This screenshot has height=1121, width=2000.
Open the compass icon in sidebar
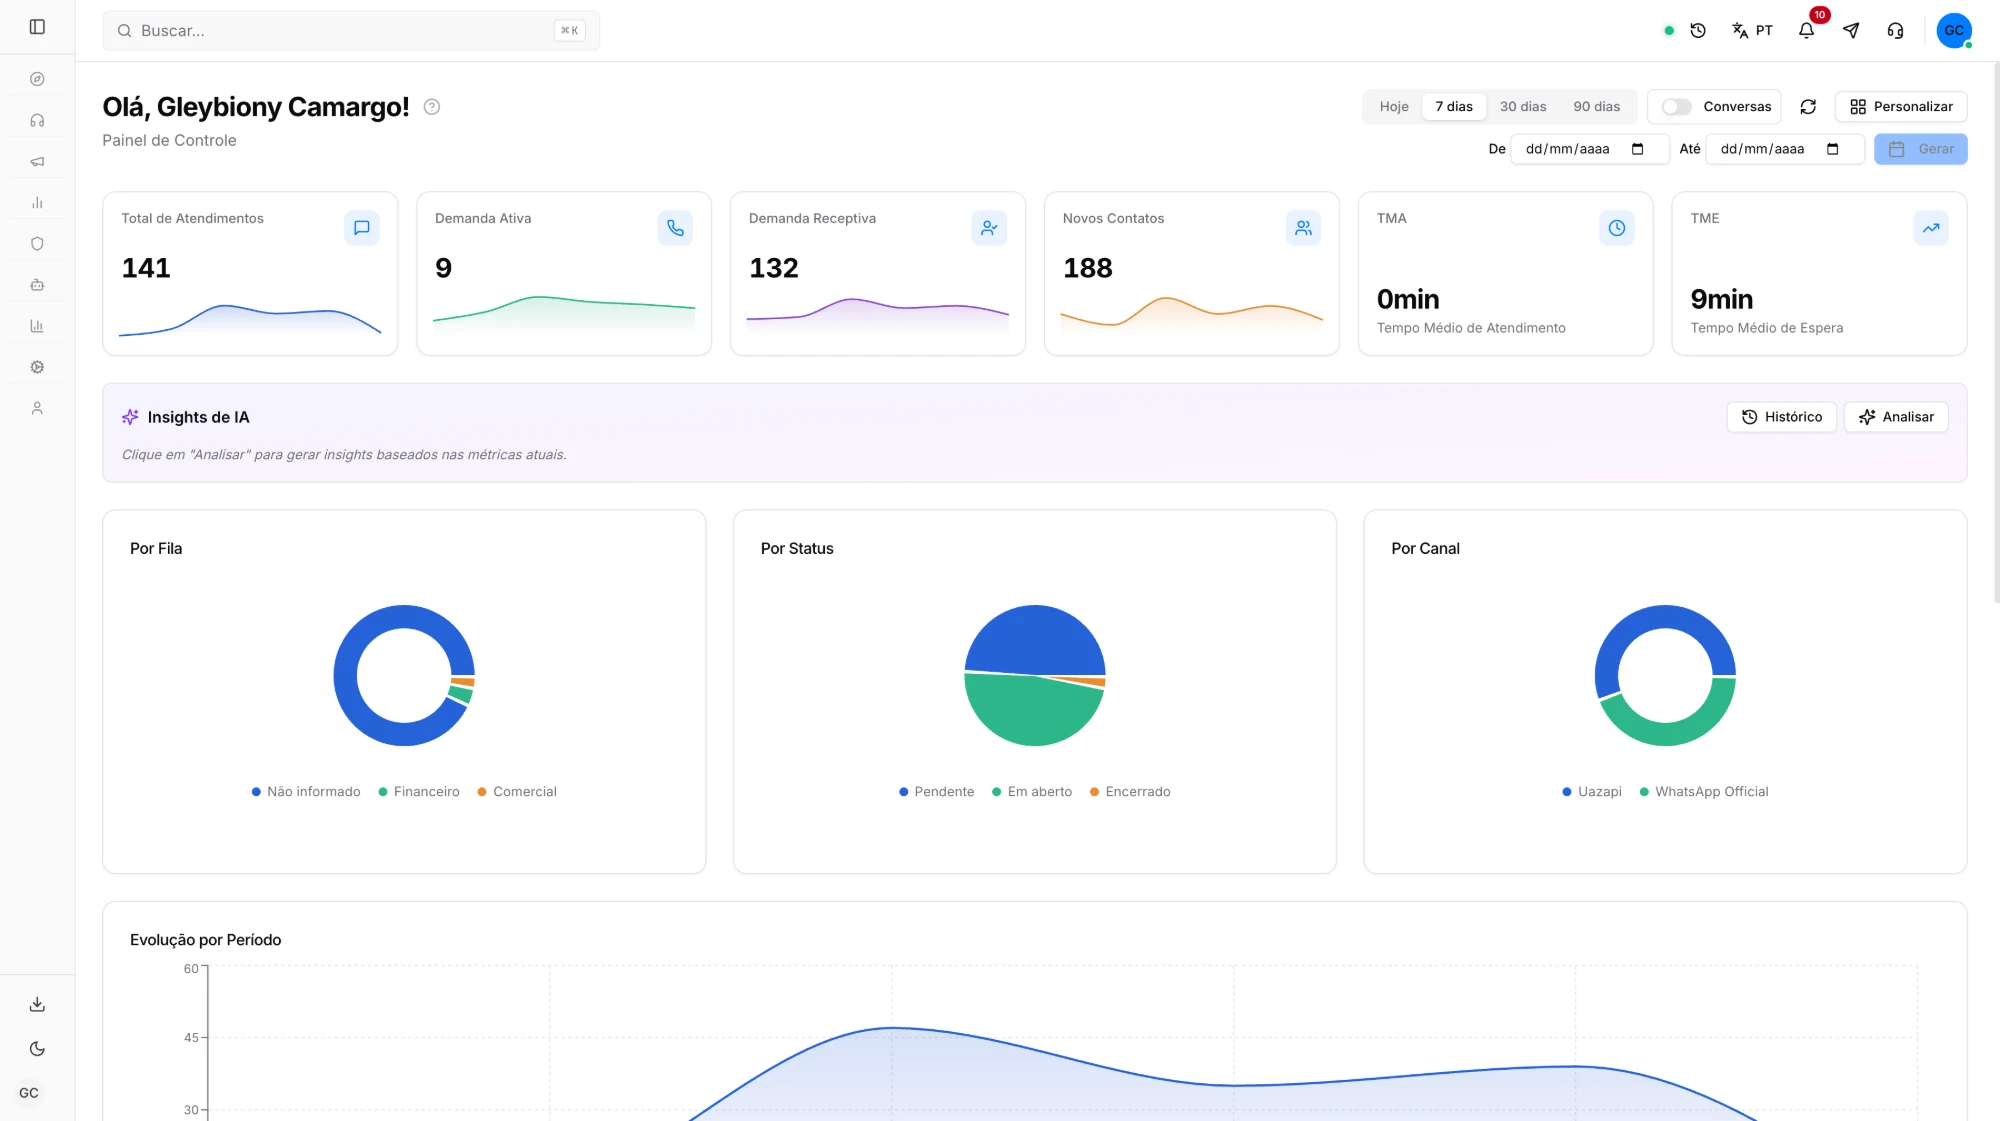pos(37,79)
